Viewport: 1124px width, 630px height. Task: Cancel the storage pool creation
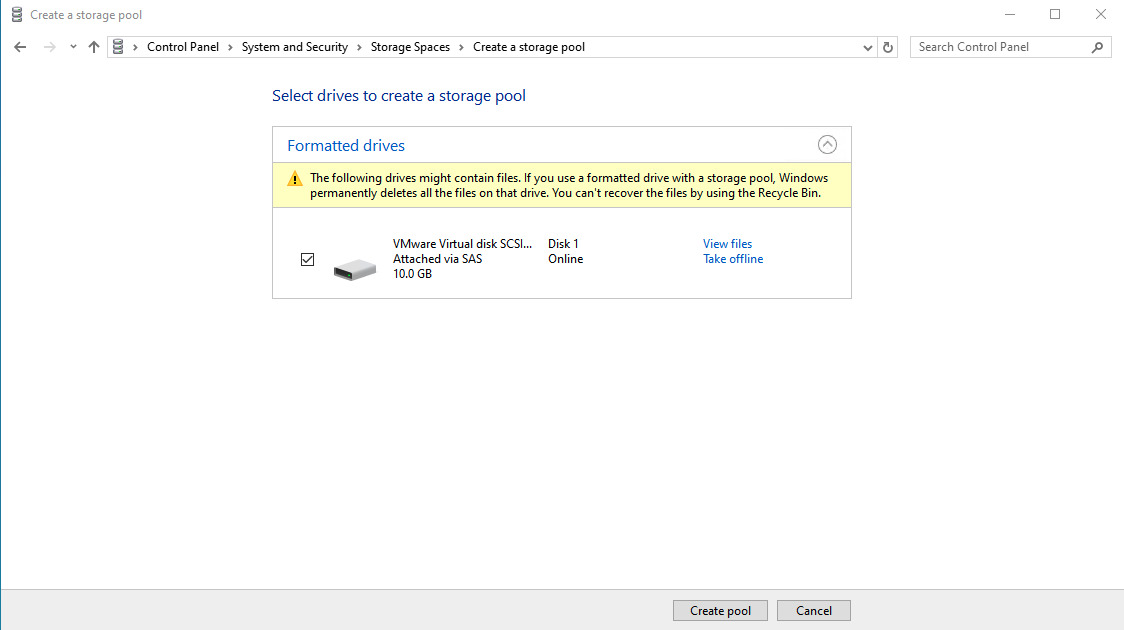tap(813, 610)
